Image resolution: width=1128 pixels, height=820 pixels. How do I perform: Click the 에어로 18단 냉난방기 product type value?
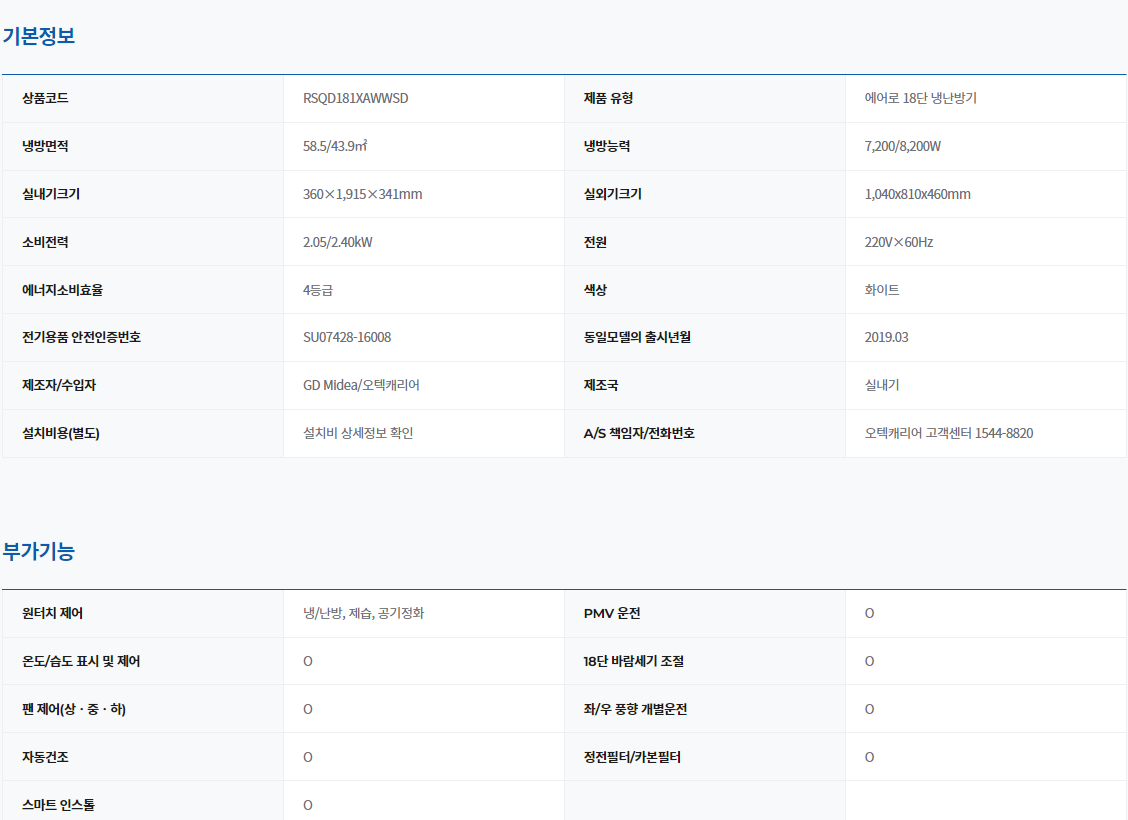[920, 98]
